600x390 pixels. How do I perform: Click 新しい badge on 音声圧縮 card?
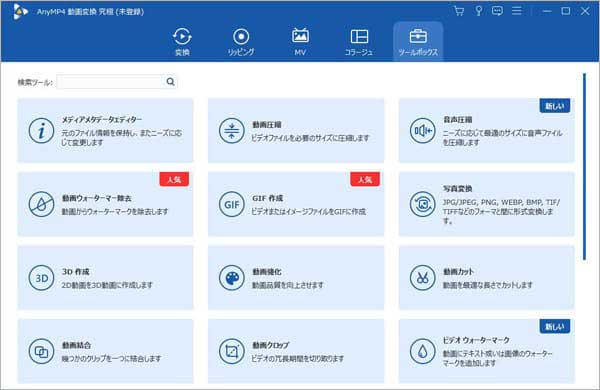point(554,106)
